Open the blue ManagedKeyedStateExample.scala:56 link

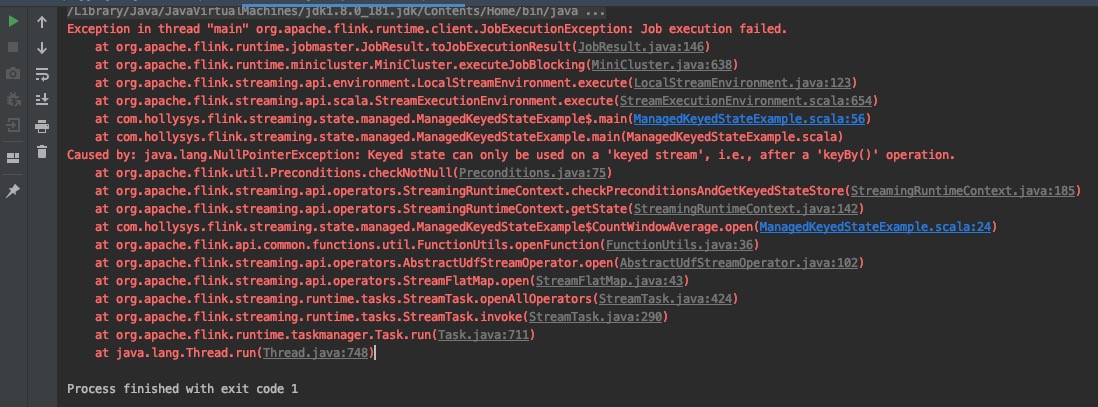tap(749, 119)
